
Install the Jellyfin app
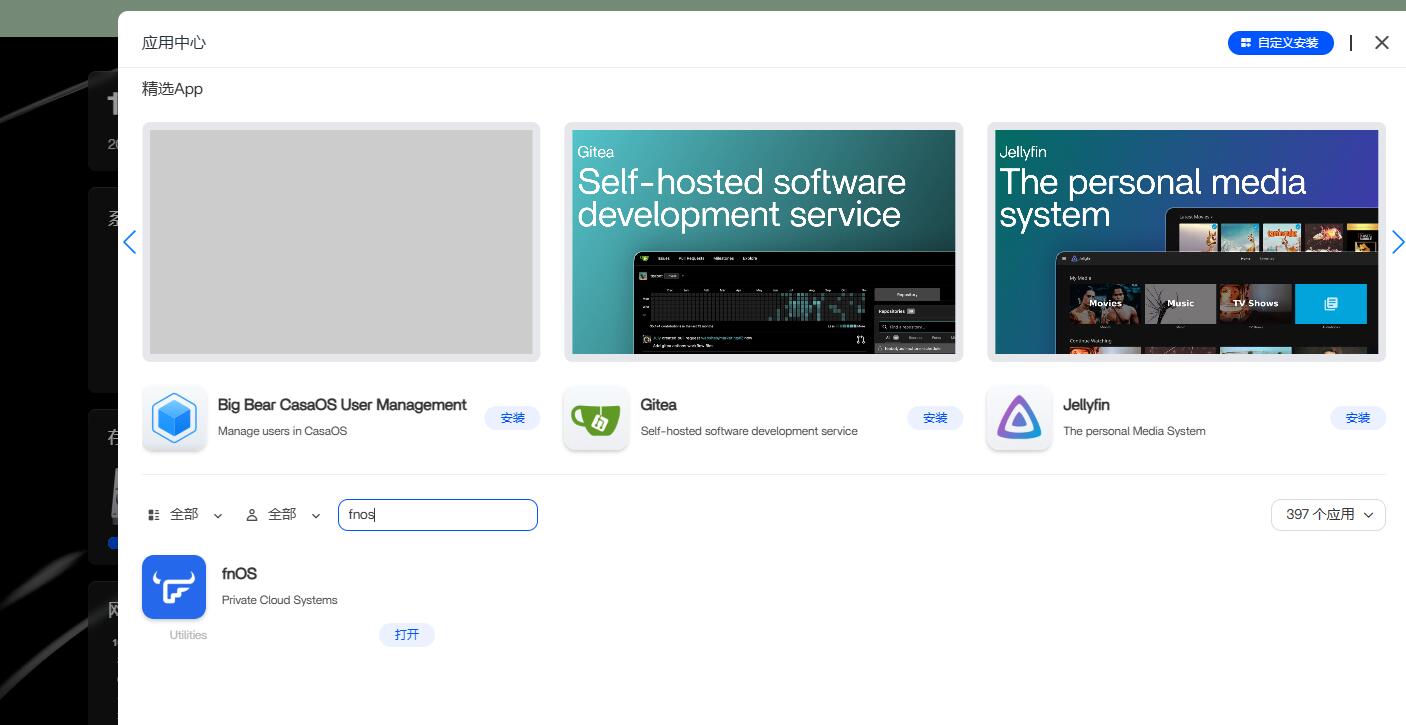click(x=1358, y=418)
